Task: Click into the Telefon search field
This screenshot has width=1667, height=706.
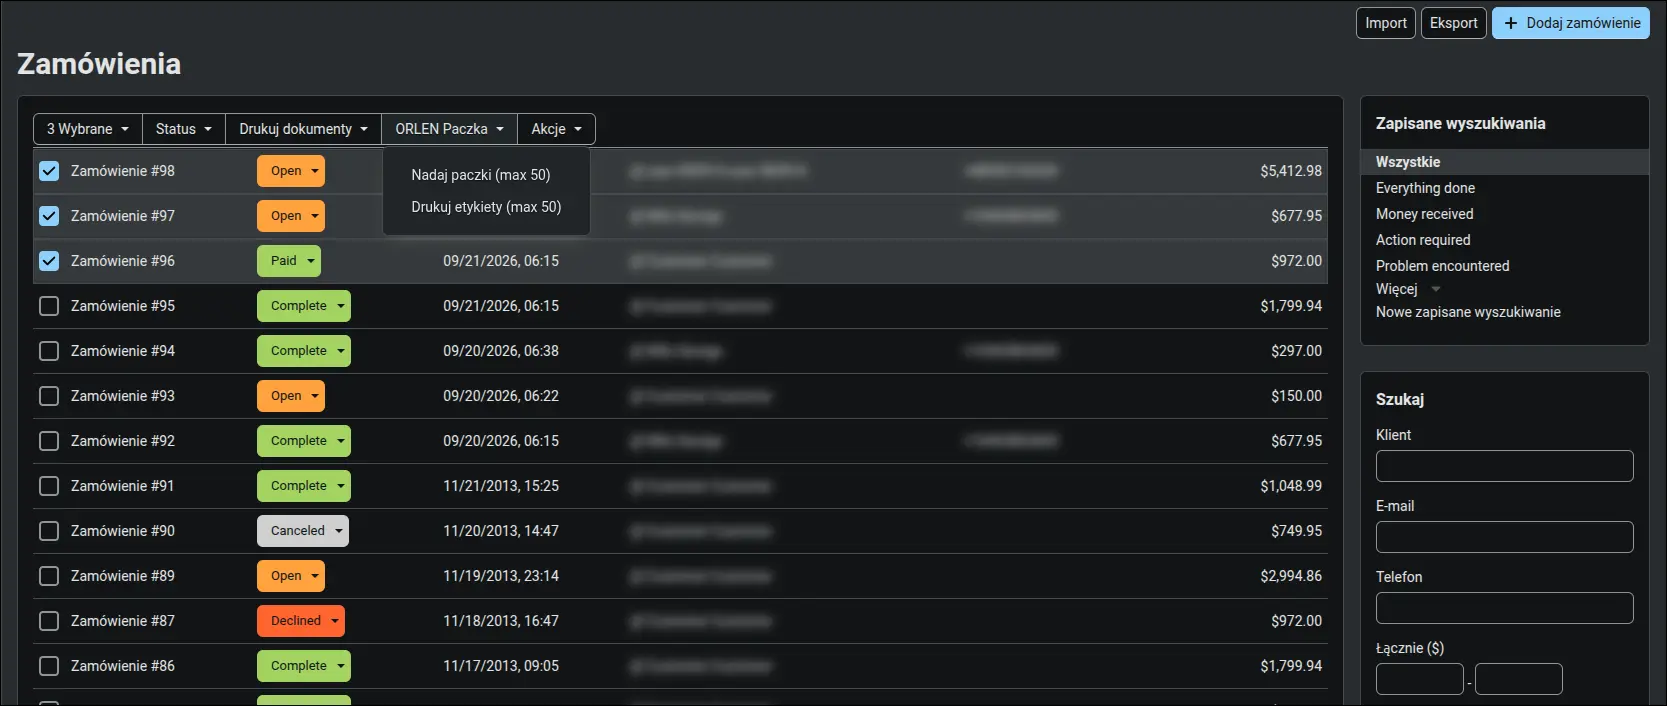Action: pos(1505,608)
